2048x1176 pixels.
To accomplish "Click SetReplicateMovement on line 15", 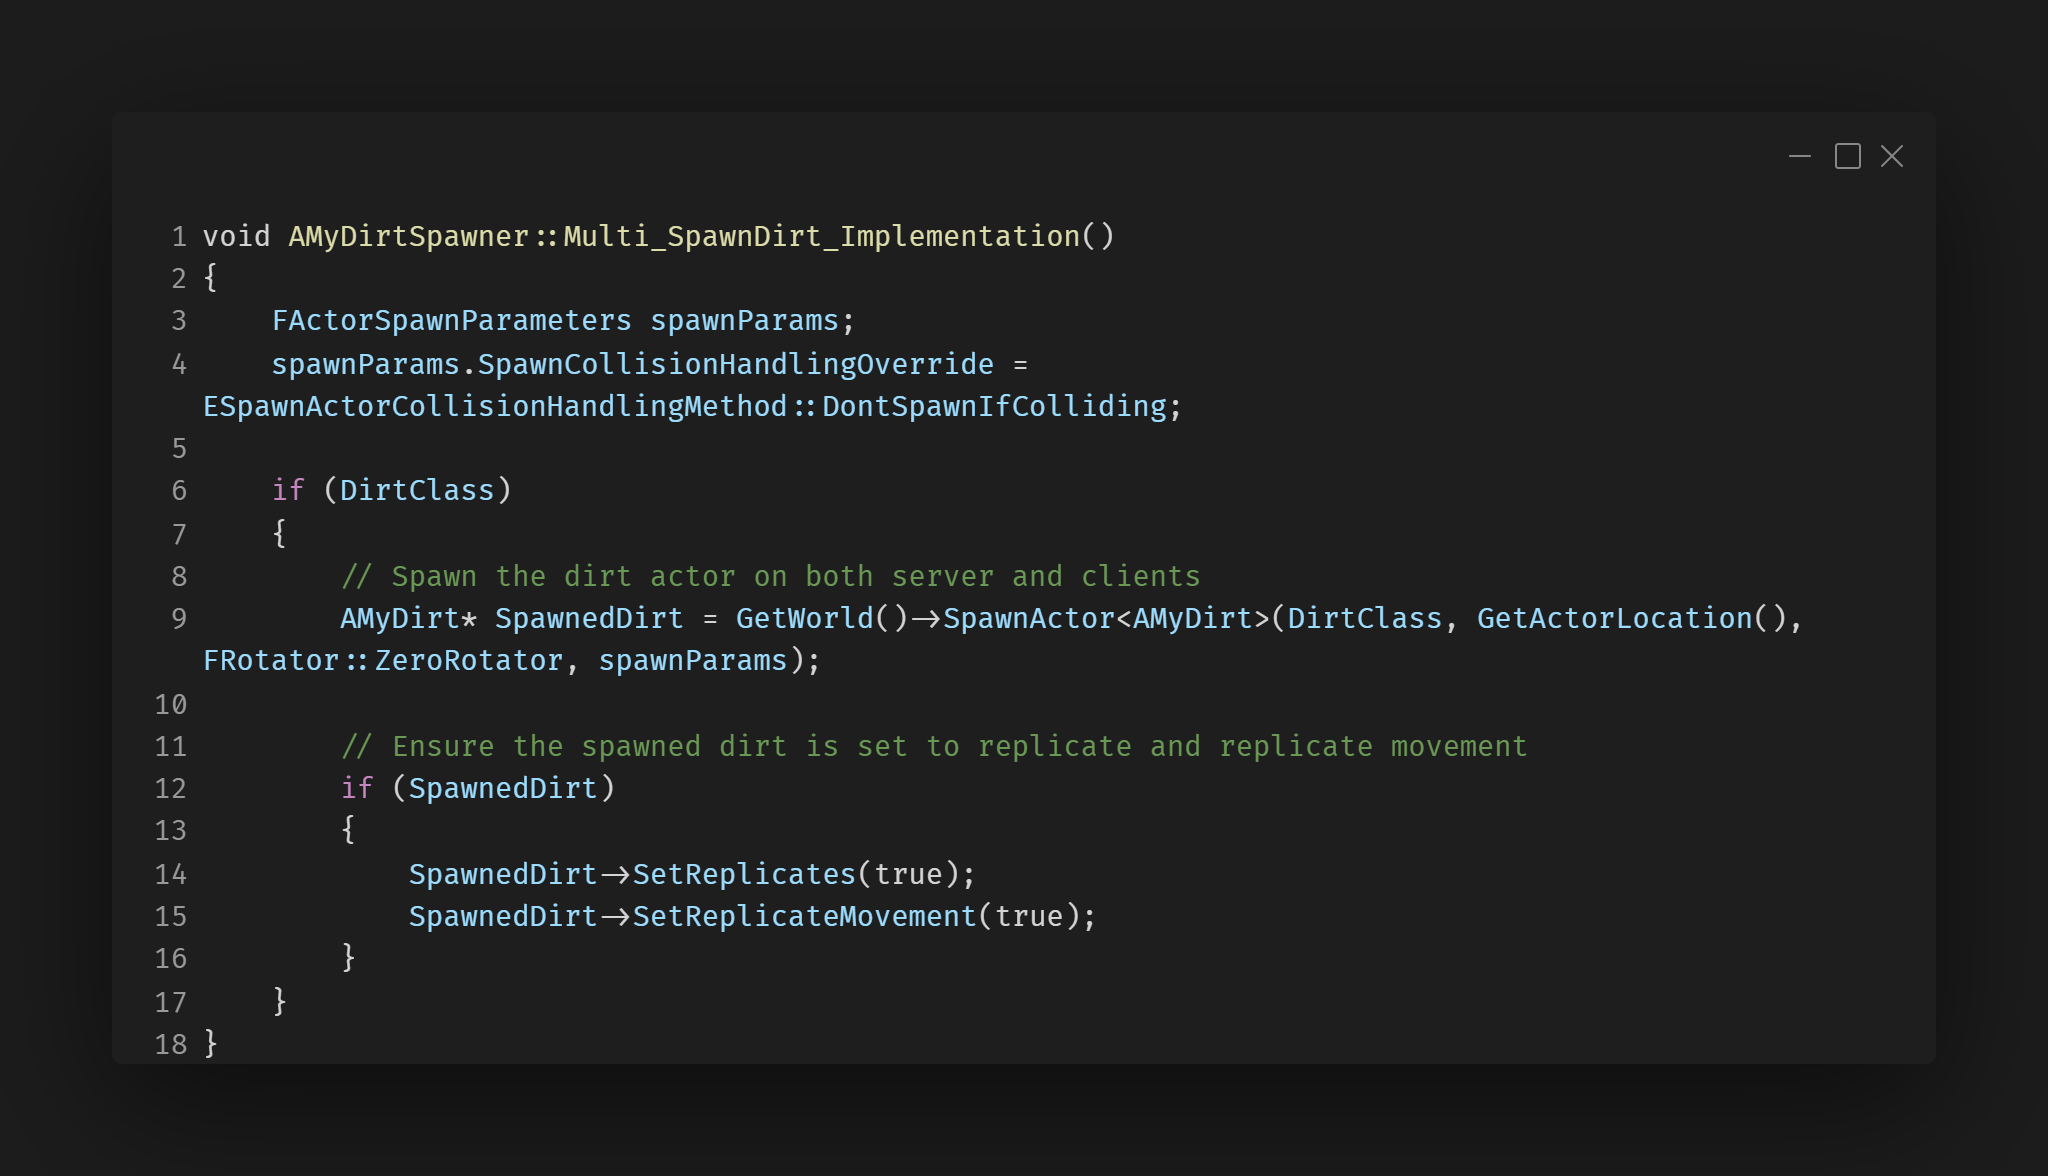I will click(x=804, y=917).
